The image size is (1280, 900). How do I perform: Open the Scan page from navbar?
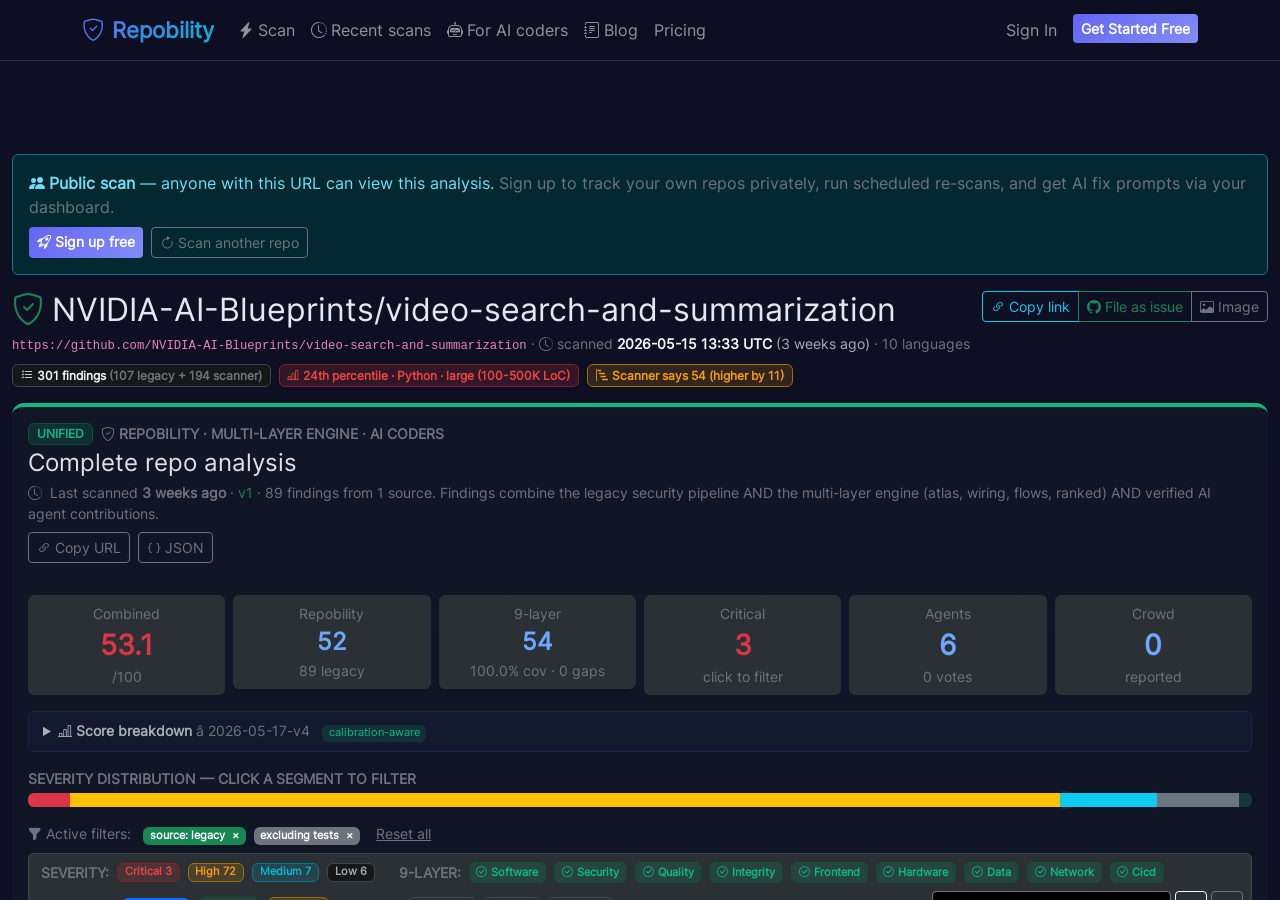[x=267, y=30]
